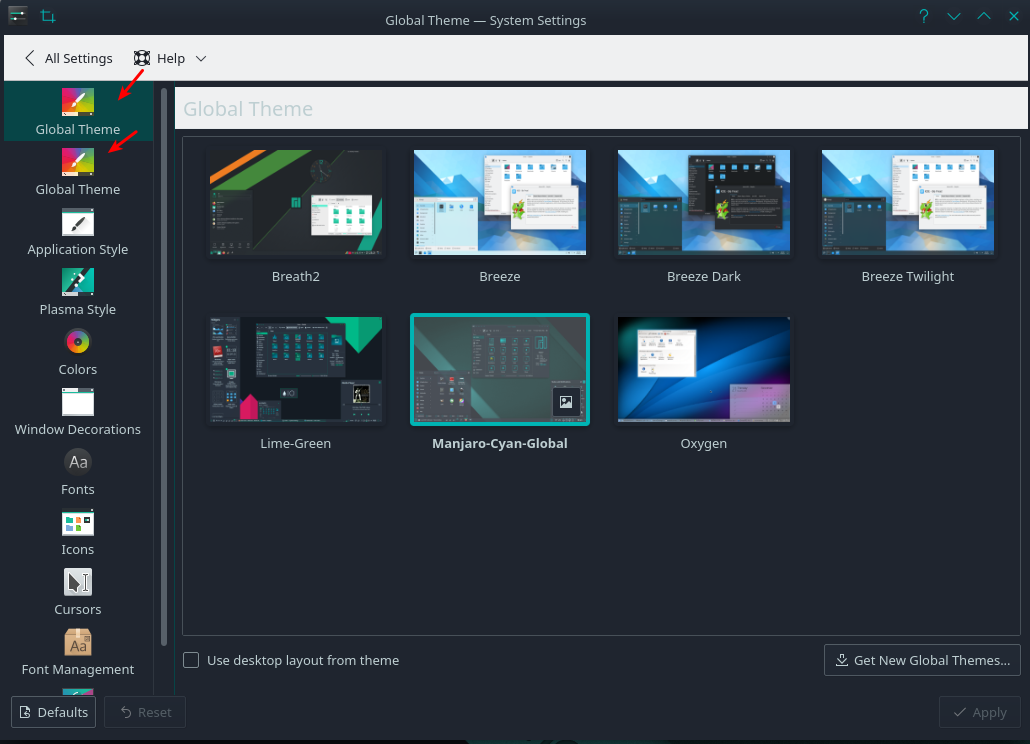Image resolution: width=1030 pixels, height=744 pixels.
Task: Click the Breeze Twilight label text
Action: point(908,276)
